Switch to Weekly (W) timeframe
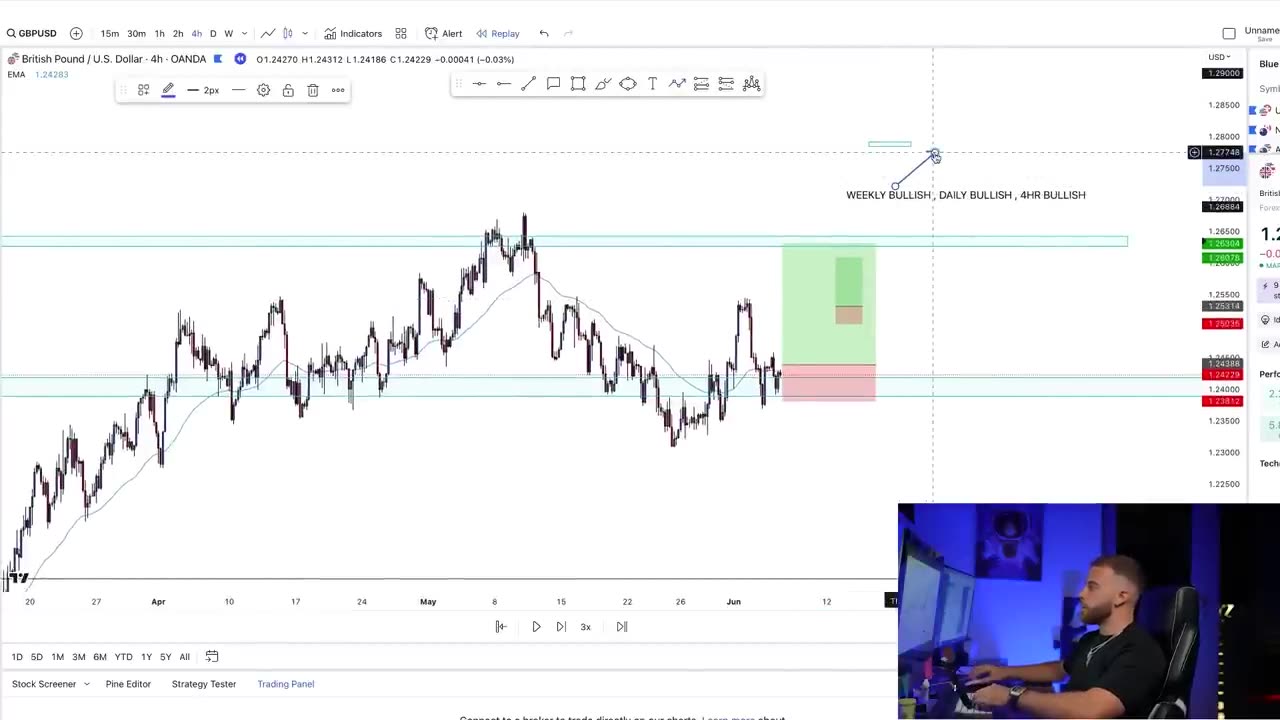This screenshot has width=1280, height=720. coord(228,33)
